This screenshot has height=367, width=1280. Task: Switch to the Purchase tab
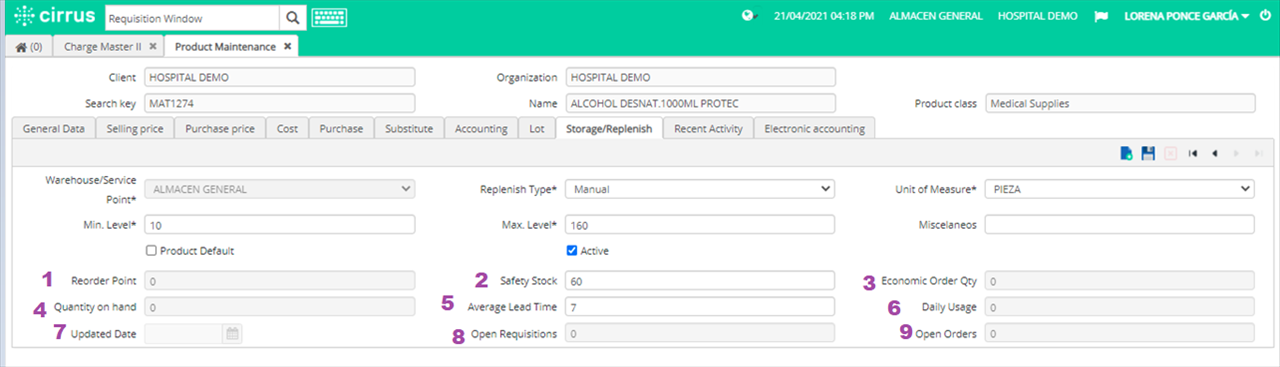click(x=342, y=128)
